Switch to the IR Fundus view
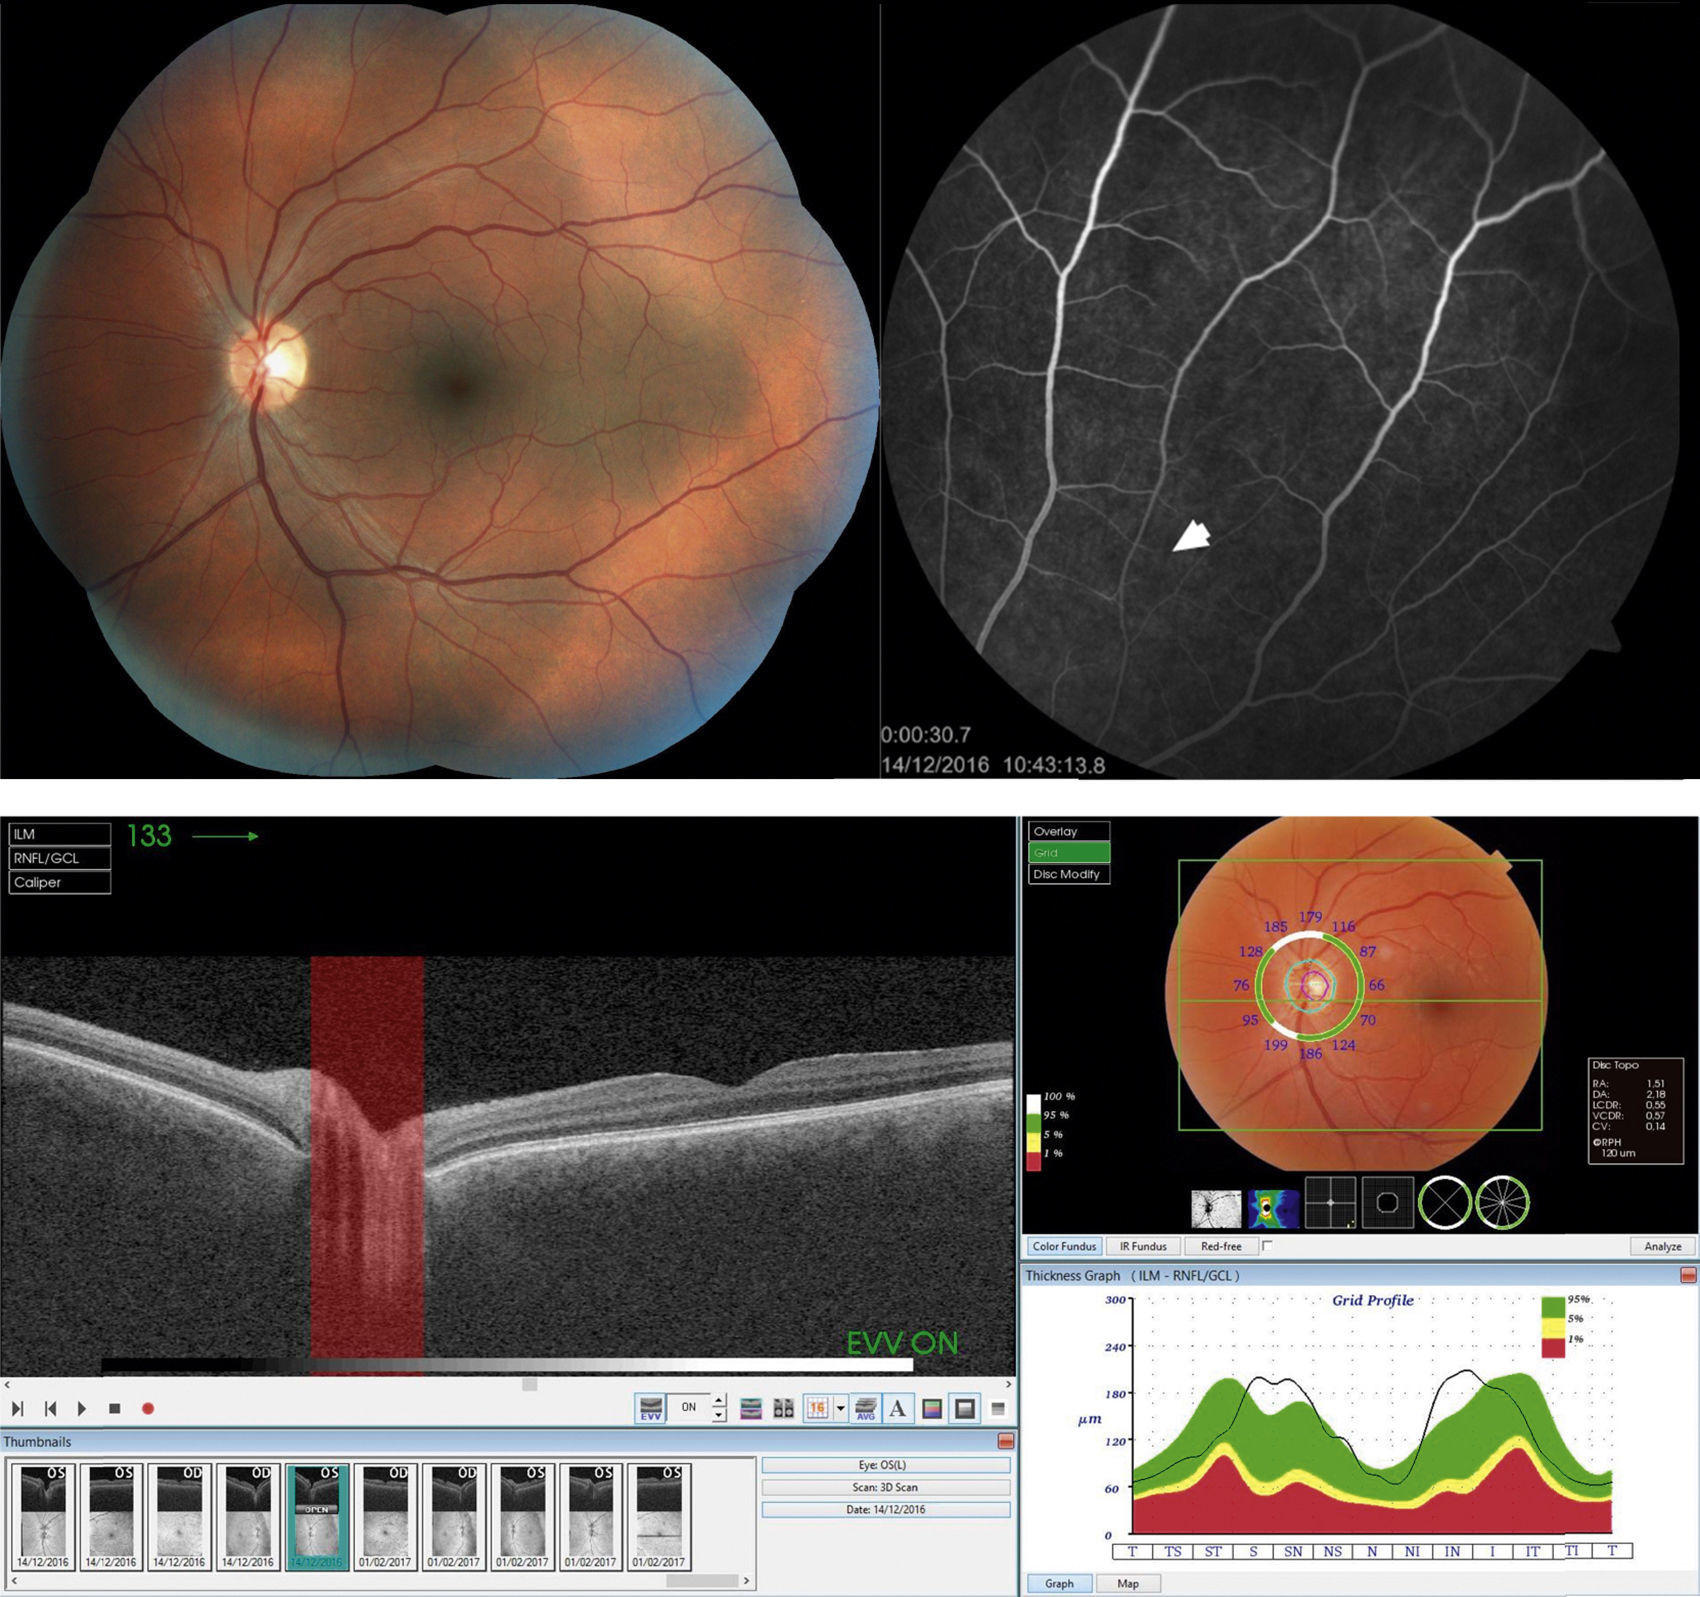This screenshot has width=1700, height=1597. 1143,1247
